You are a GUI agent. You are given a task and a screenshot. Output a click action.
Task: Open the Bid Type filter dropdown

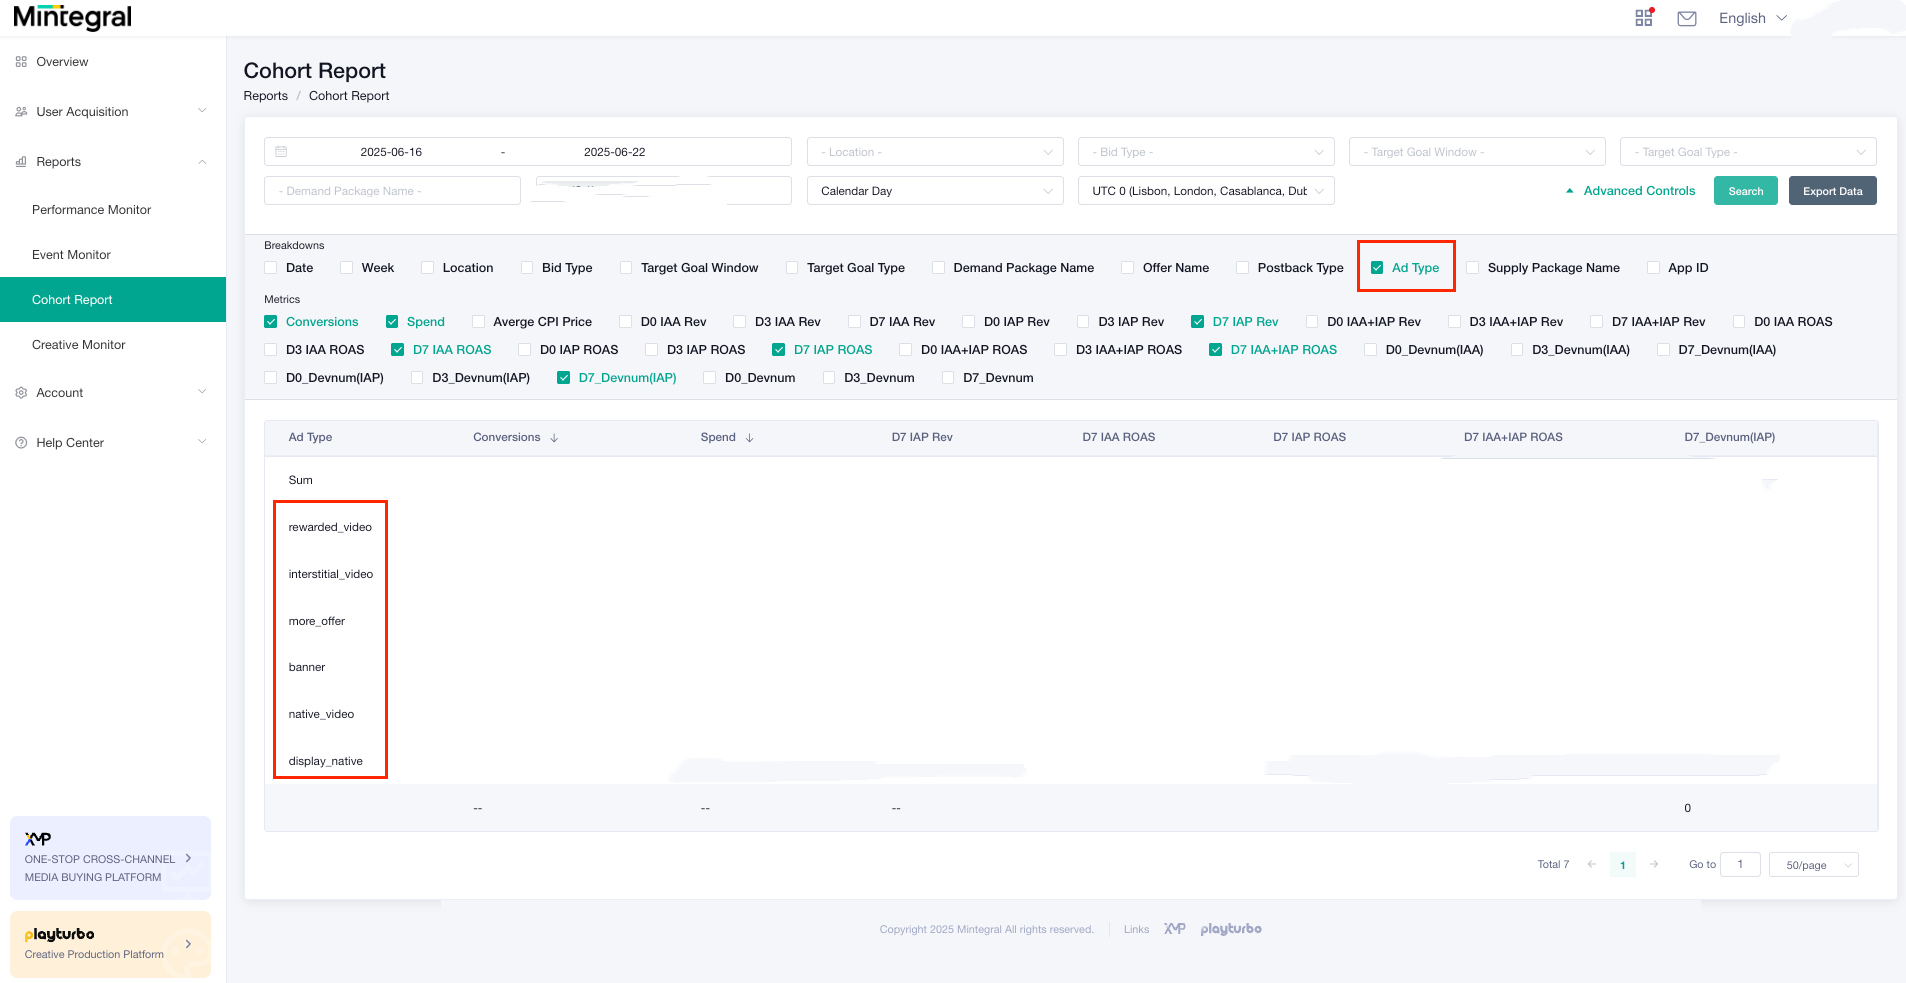[x=1205, y=151]
